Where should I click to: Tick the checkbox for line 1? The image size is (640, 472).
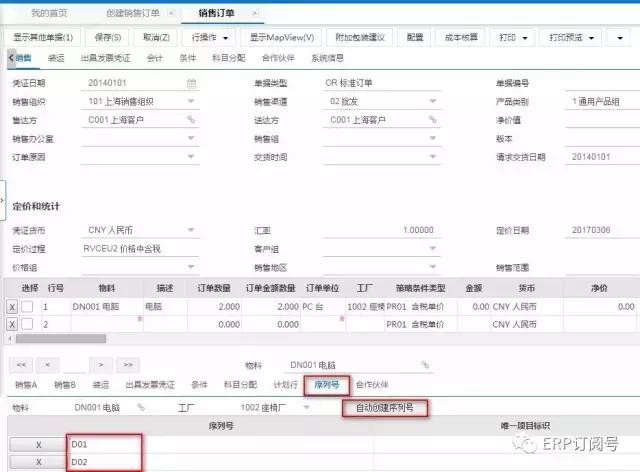pos(27,307)
